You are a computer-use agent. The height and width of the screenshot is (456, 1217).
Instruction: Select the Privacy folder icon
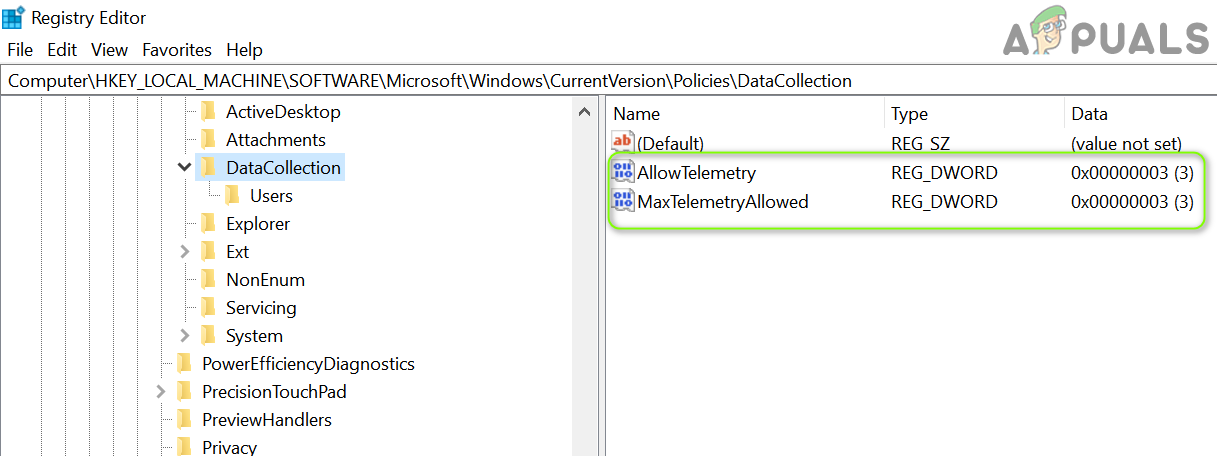(184, 447)
